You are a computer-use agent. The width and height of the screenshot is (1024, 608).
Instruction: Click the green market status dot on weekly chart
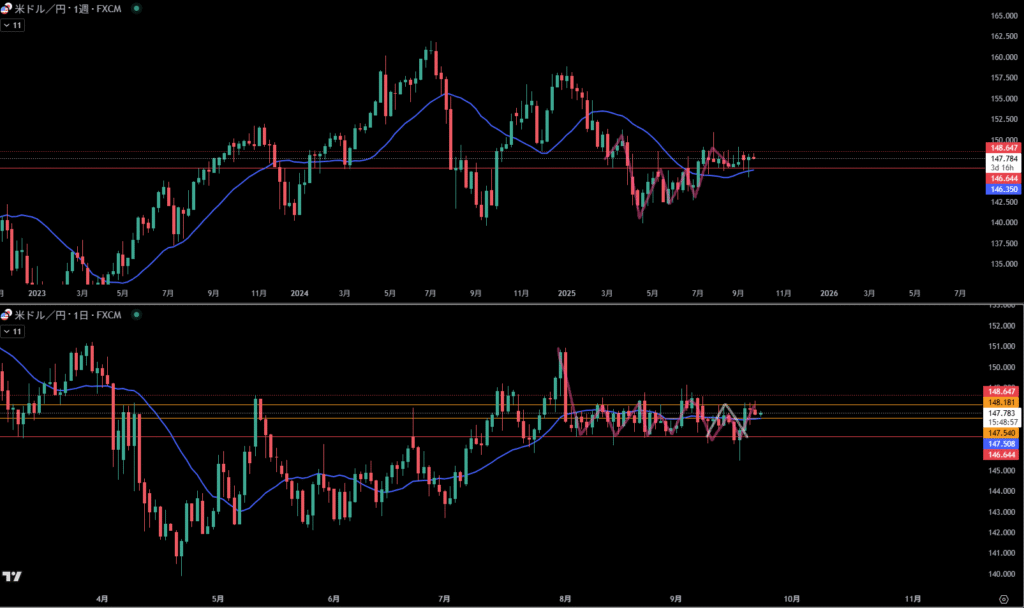[x=136, y=8]
